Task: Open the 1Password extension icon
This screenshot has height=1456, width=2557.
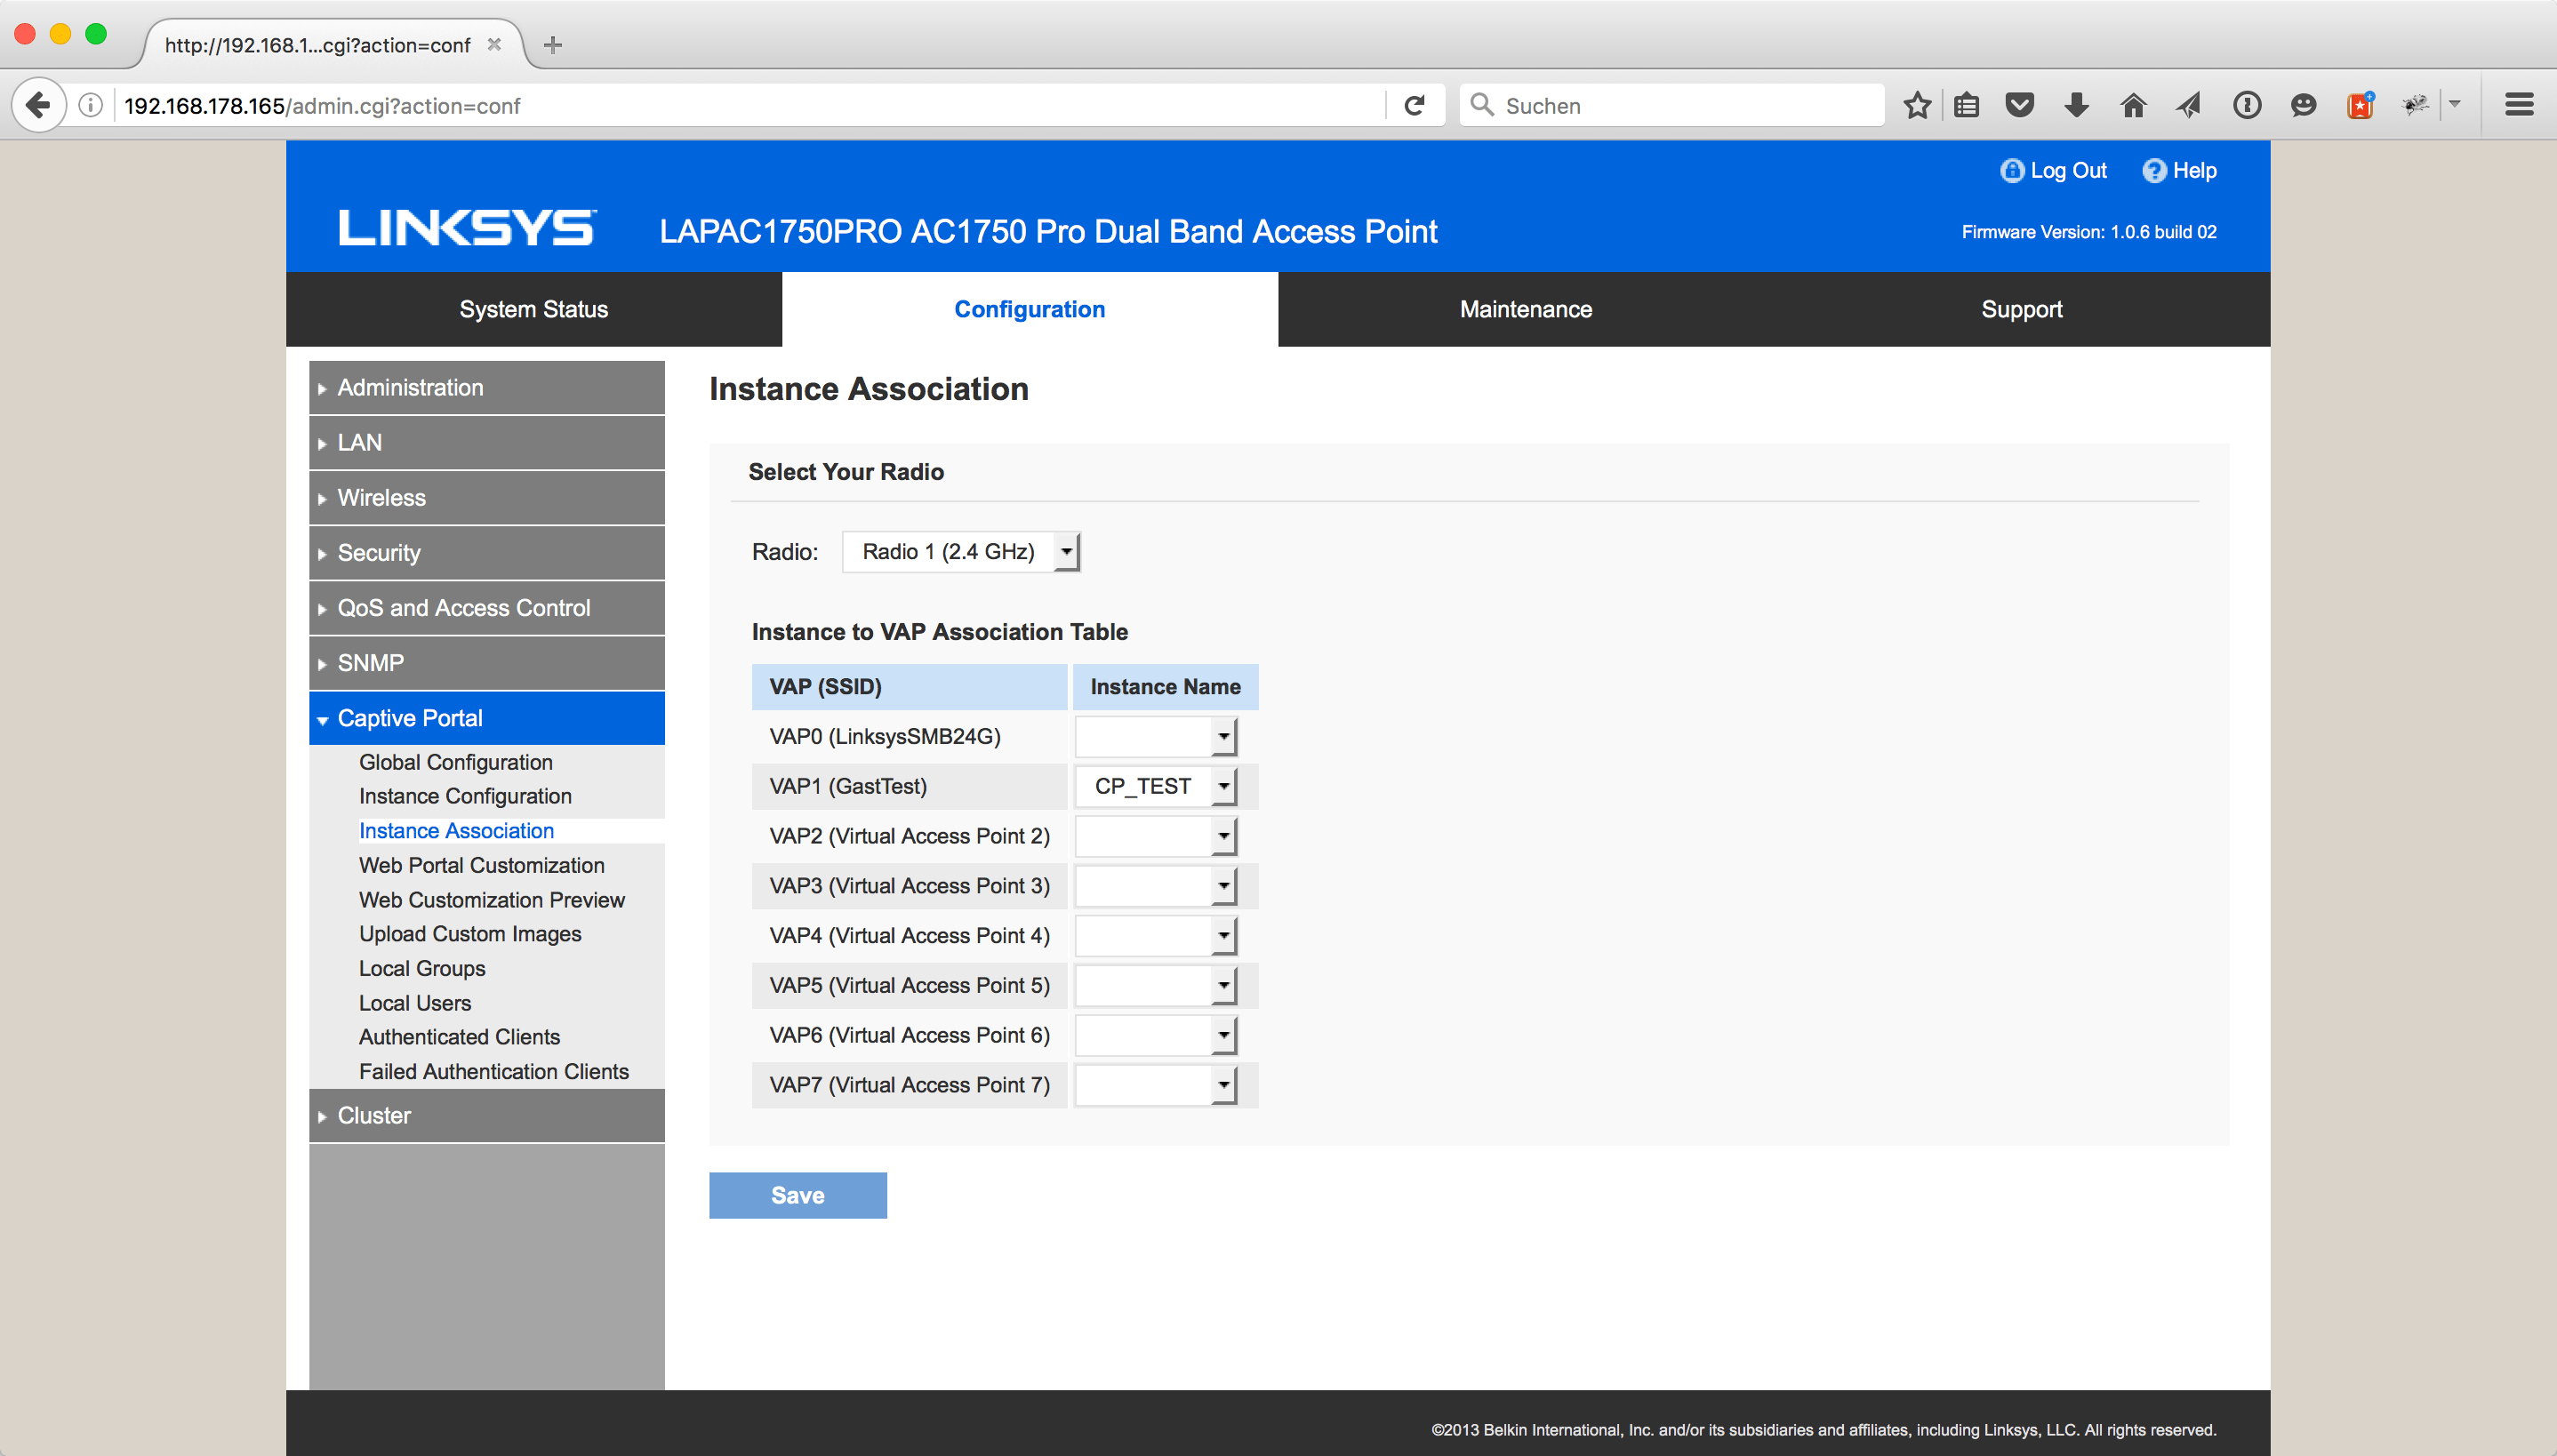Action: [x=2246, y=105]
